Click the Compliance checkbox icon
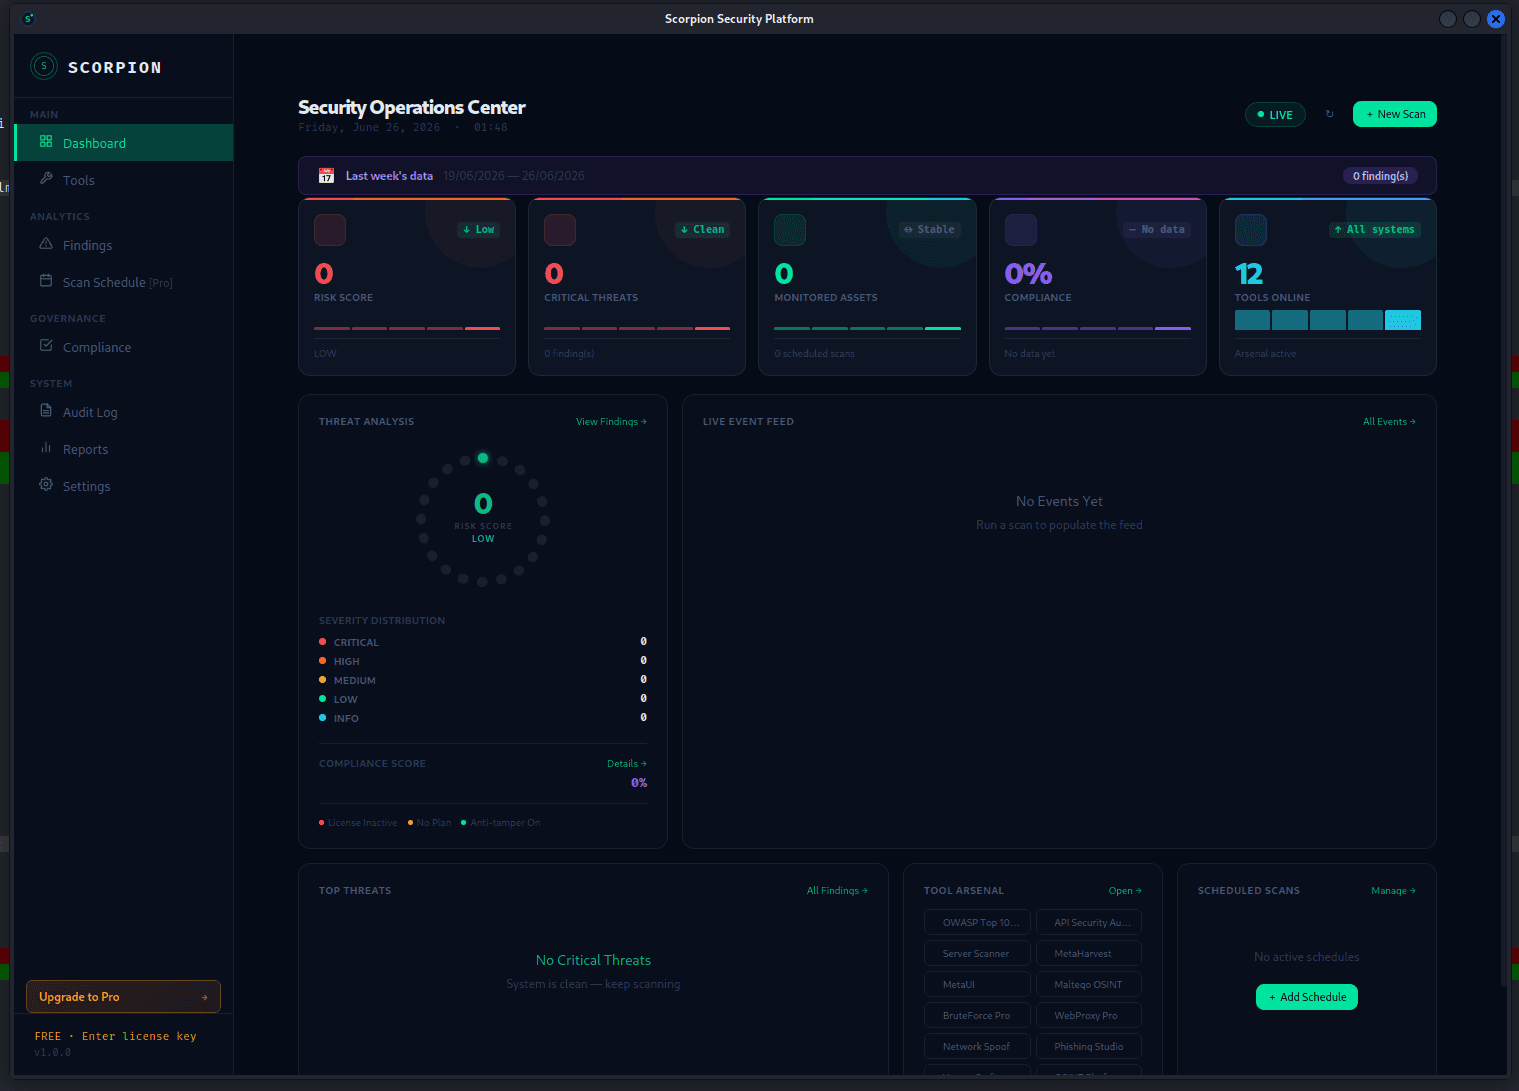The width and height of the screenshot is (1519, 1091). (46, 346)
